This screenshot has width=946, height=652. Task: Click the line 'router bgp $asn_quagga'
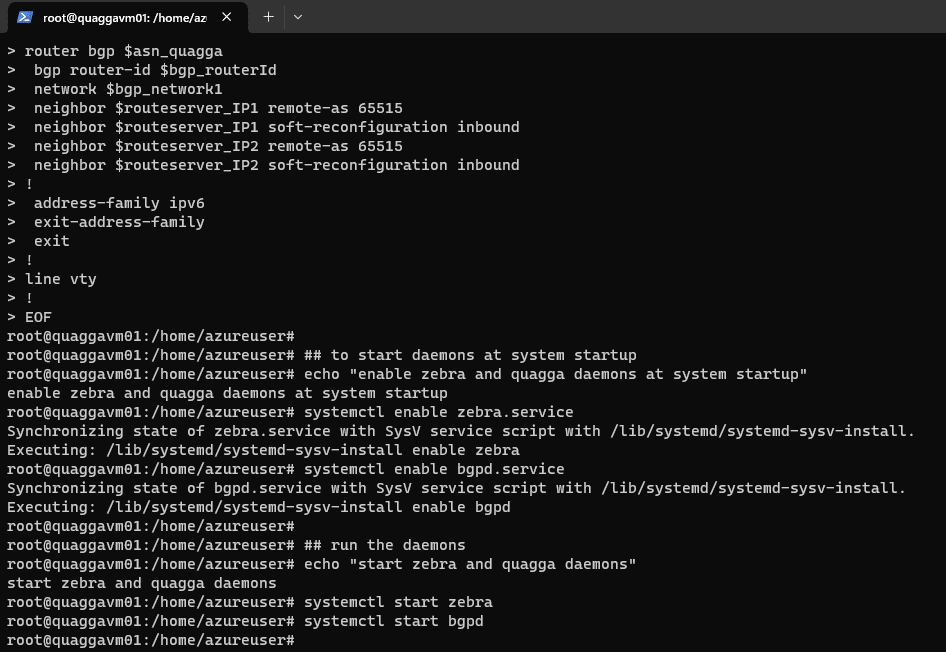(124, 51)
